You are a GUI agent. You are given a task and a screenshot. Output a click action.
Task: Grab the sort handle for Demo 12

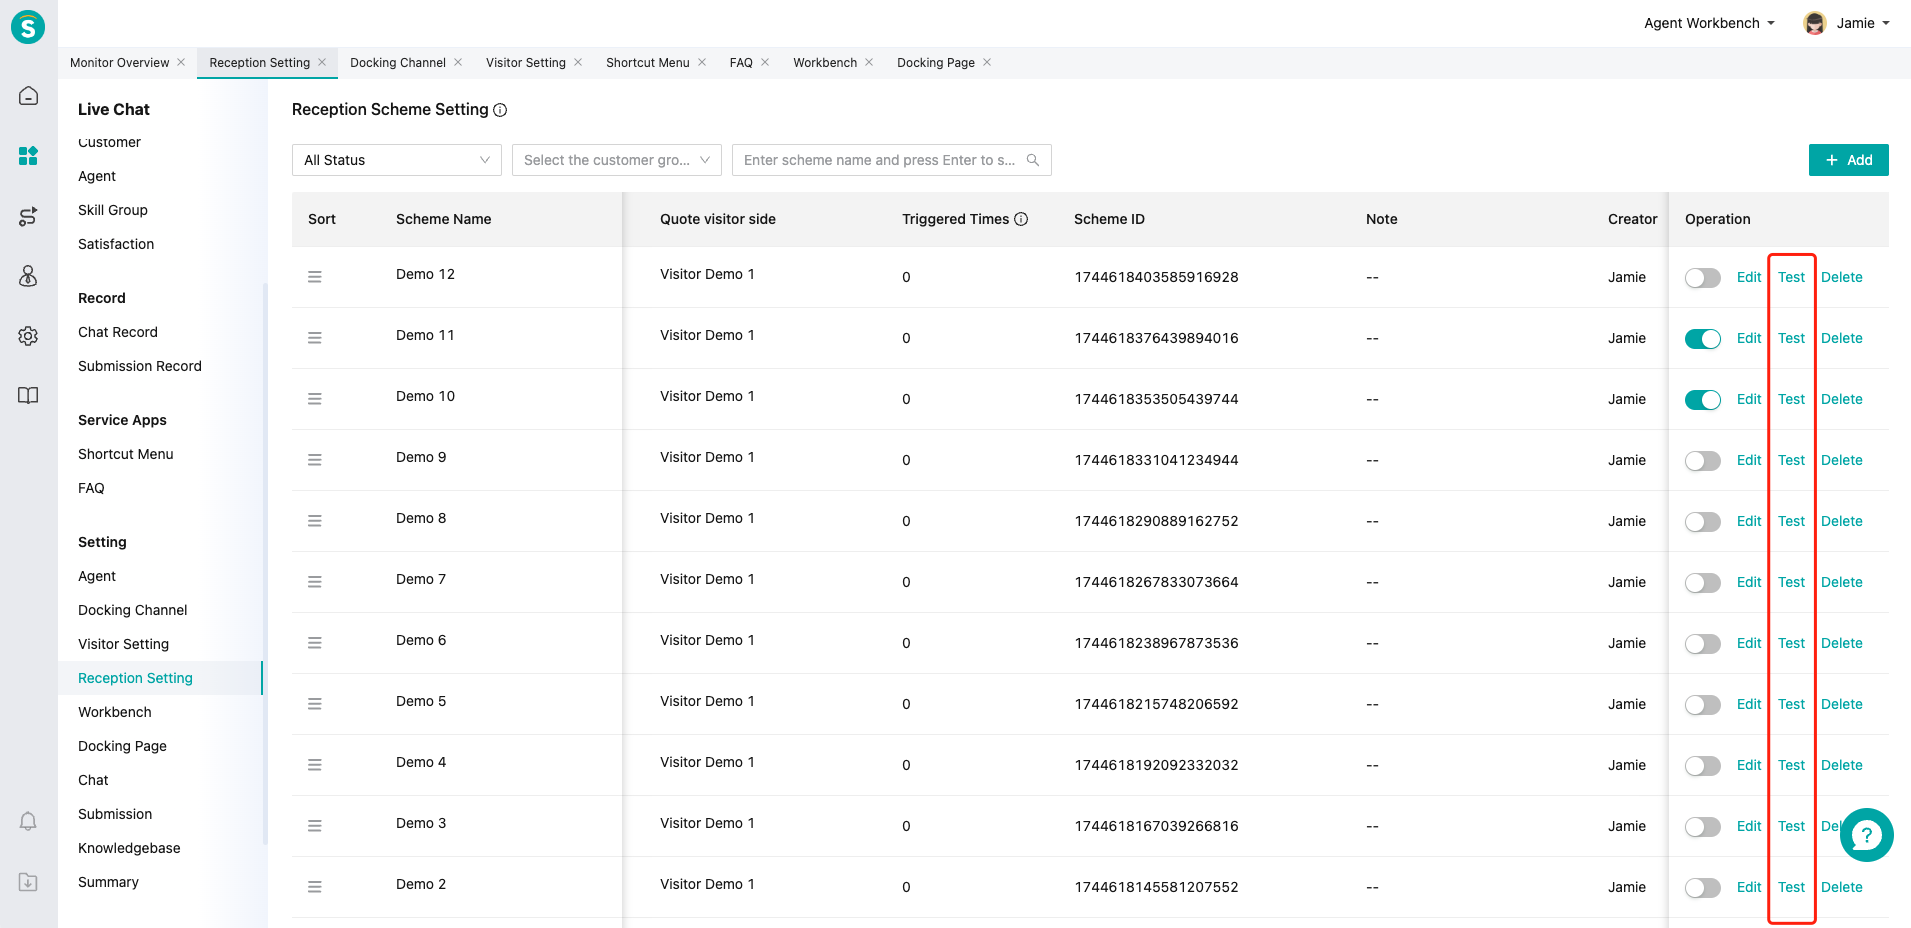315,277
